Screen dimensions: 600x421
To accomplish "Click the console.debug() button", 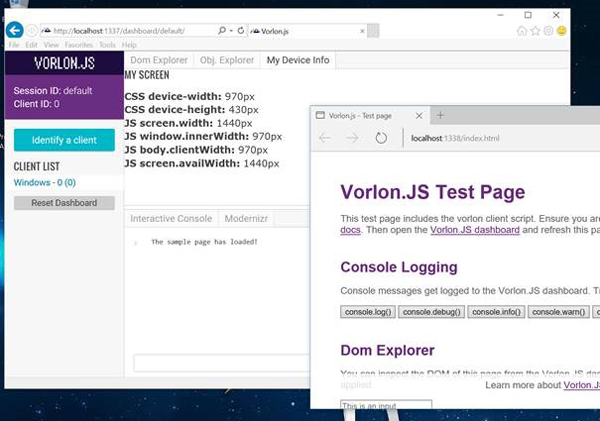I will 431,312.
